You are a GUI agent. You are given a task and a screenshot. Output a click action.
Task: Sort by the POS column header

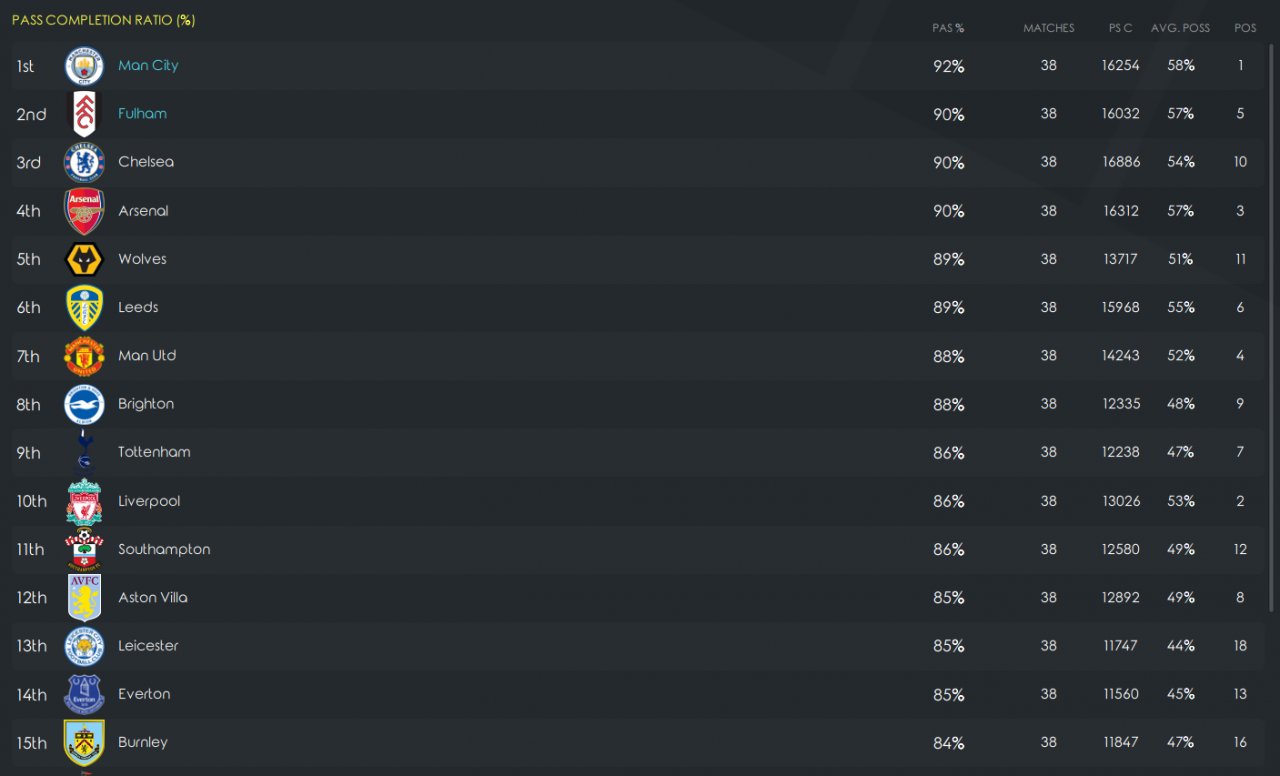[x=1245, y=28]
